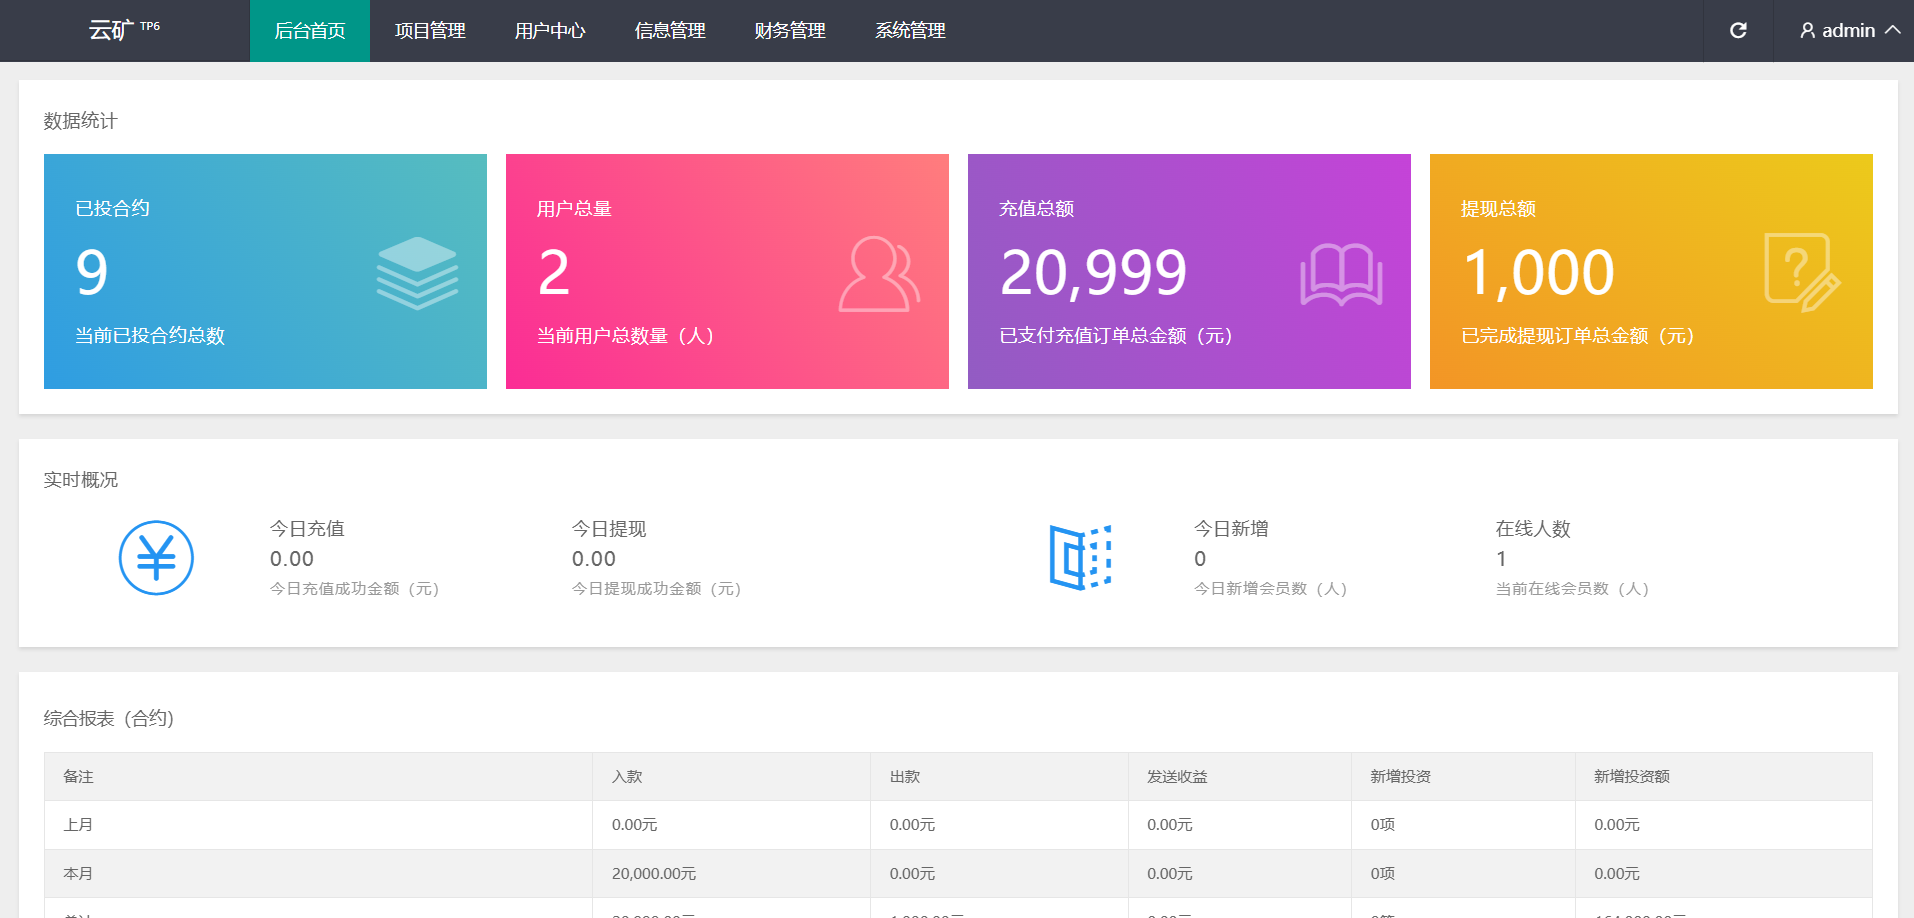Select the 提现总额 statistics card
The height and width of the screenshot is (918, 1914).
pyautogui.click(x=1651, y=271)
